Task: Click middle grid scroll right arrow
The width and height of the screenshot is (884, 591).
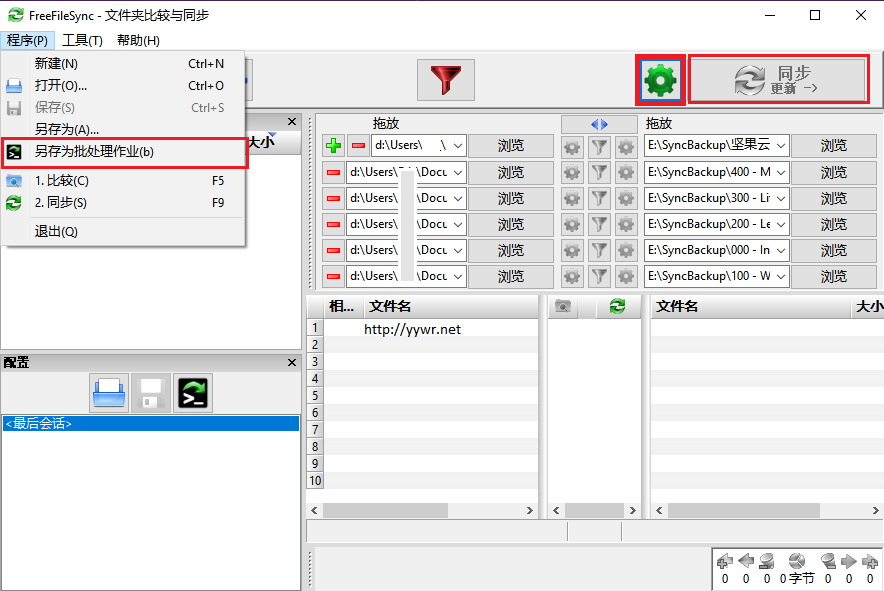Action: pos(633,510)
